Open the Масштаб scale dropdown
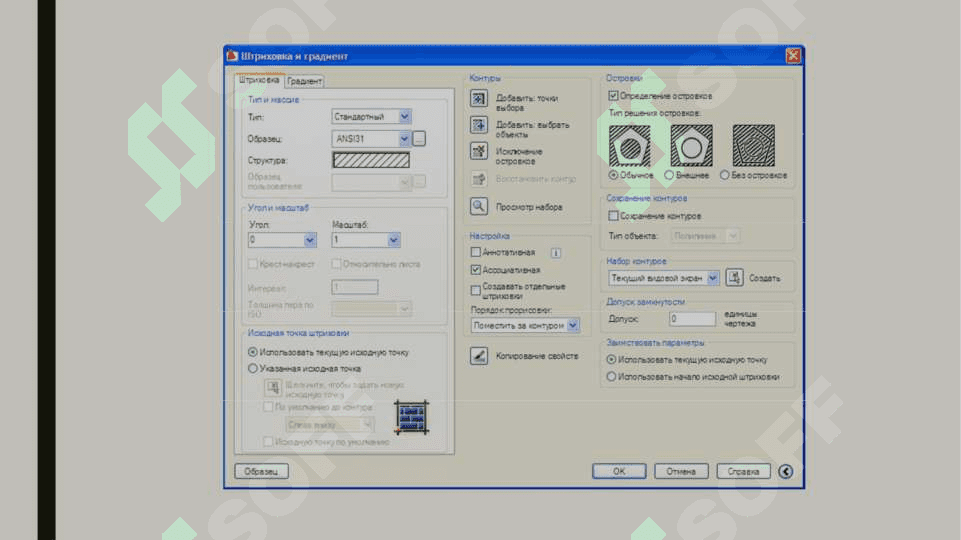This screenshot has height=540, width=961. tap(366, 240)
